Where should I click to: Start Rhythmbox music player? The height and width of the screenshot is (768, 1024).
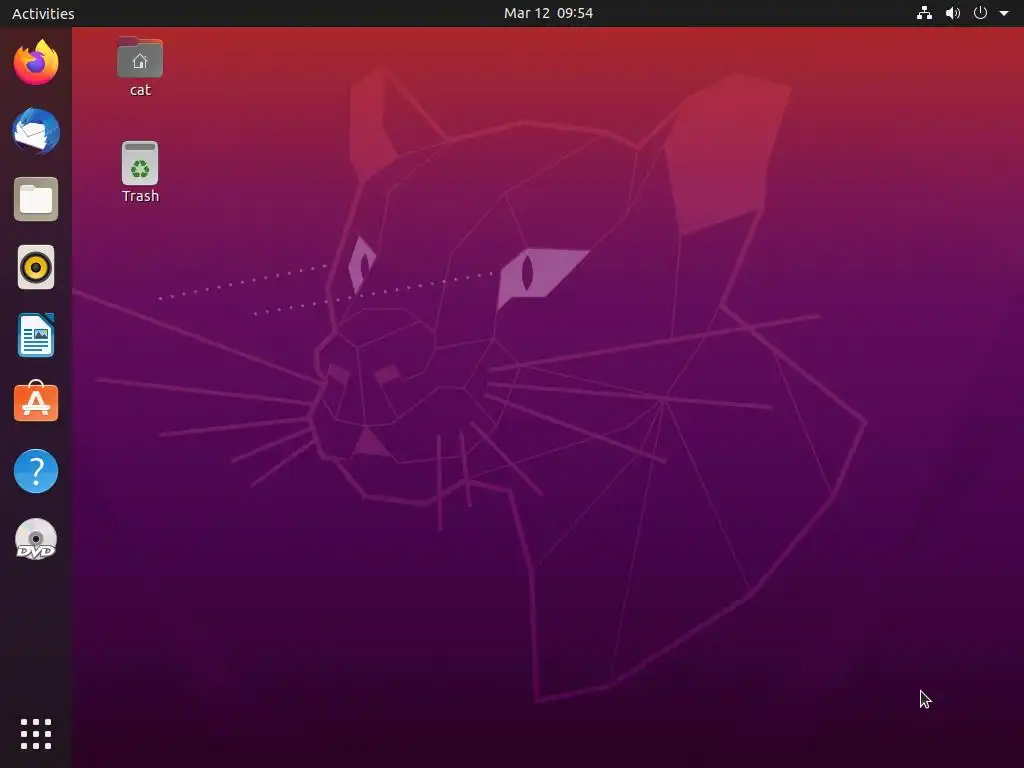36,267
